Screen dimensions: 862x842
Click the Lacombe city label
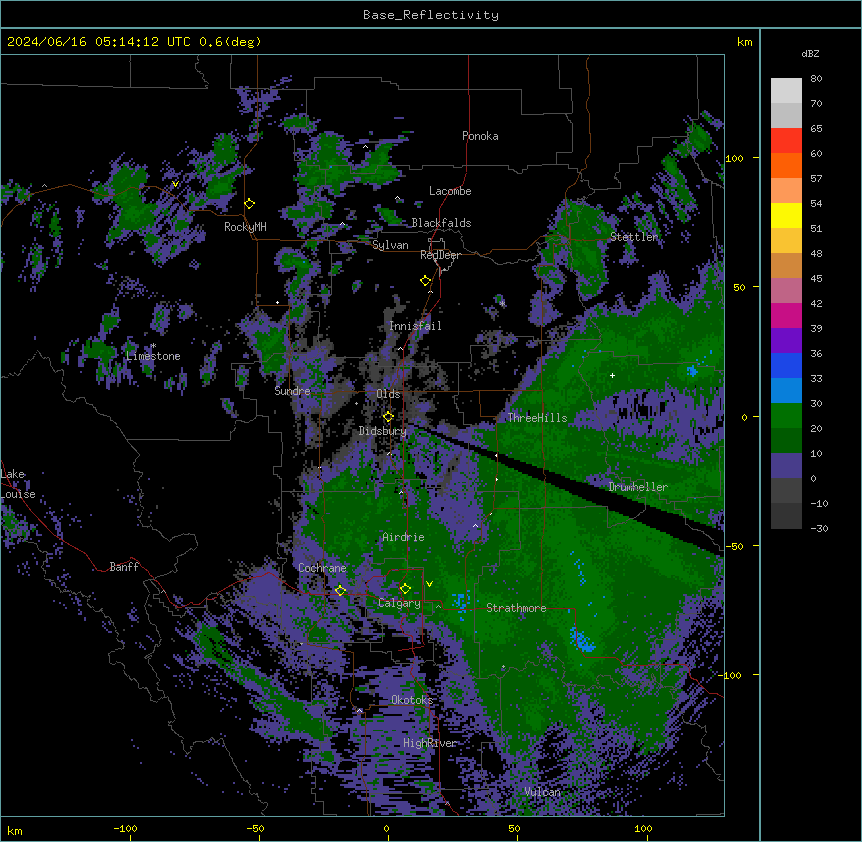pyautogui.click(x=450, y=191)
